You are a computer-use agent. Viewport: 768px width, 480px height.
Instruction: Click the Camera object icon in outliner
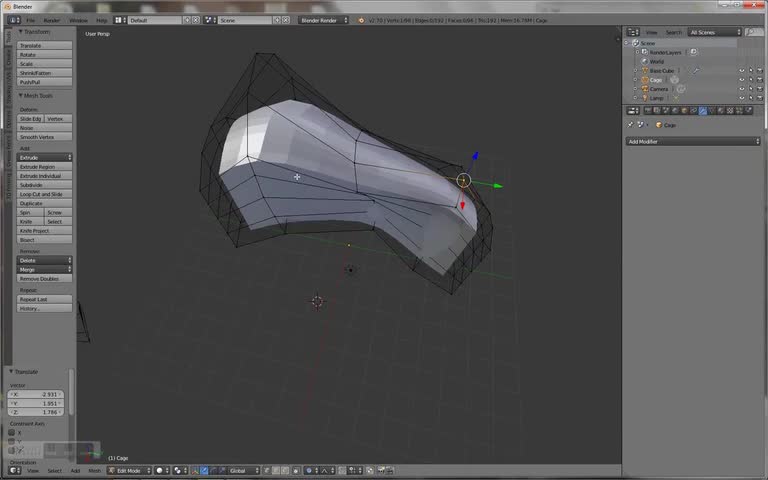click(645, 89)
